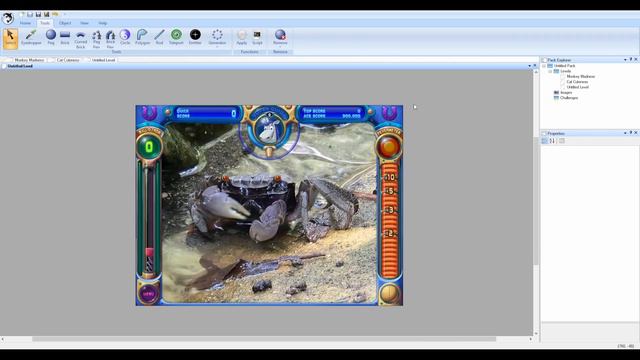Select Challenges node in Pack Explorer
Screen dimensions: 640x360
click(x=569, y=98)
